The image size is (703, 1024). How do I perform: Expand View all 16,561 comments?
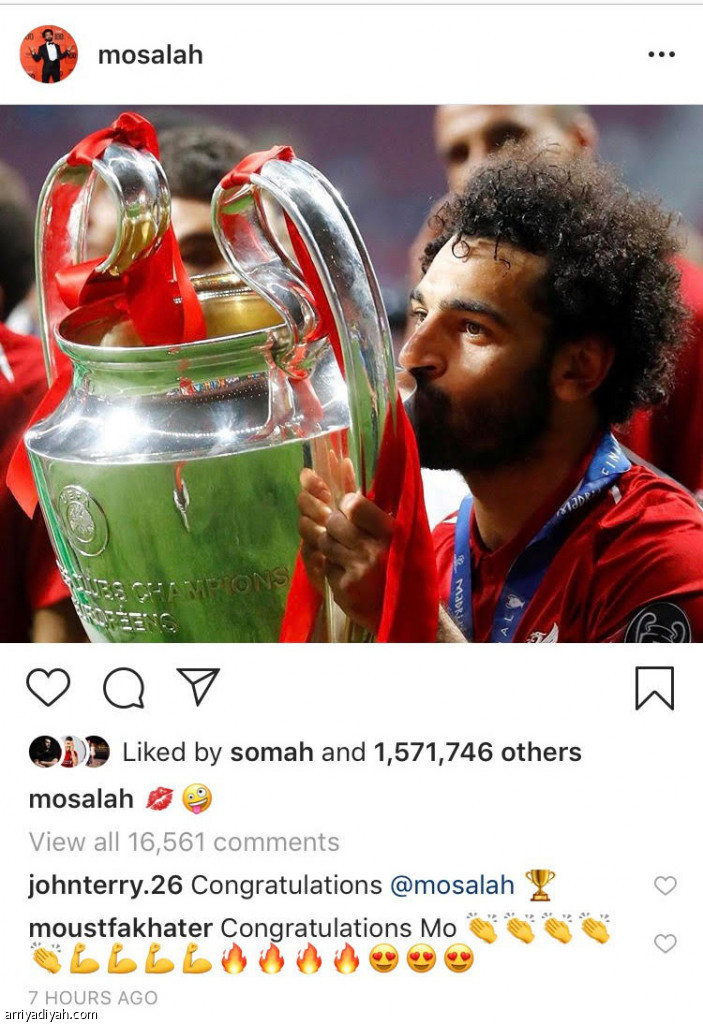point(184,842)
